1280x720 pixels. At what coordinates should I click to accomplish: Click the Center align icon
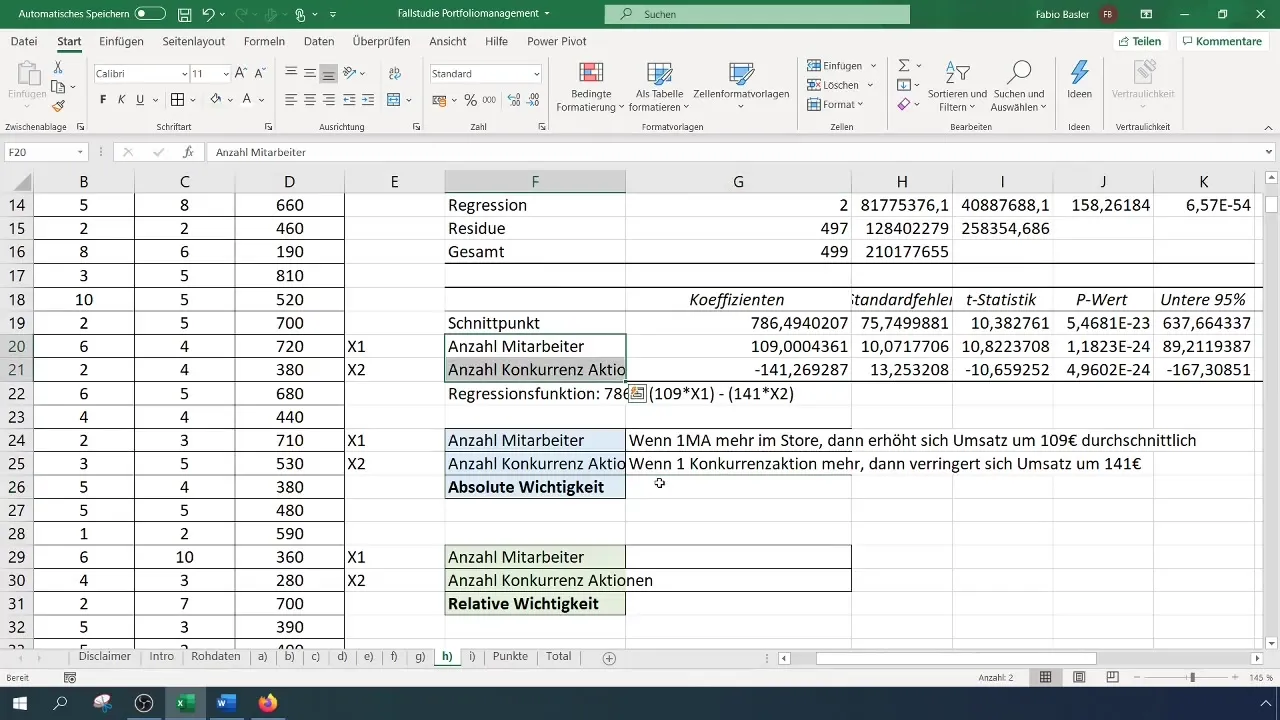[x=310, y=100]
